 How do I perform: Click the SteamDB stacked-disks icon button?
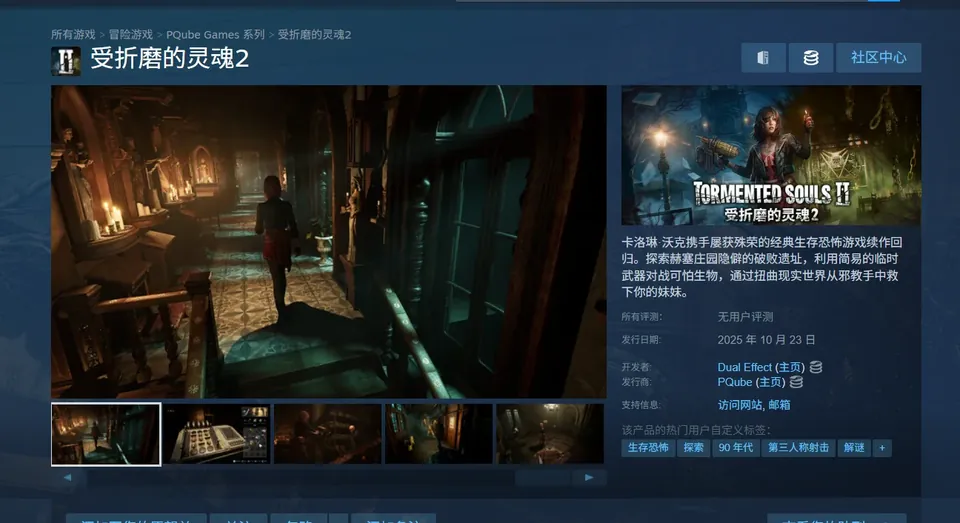811,58
